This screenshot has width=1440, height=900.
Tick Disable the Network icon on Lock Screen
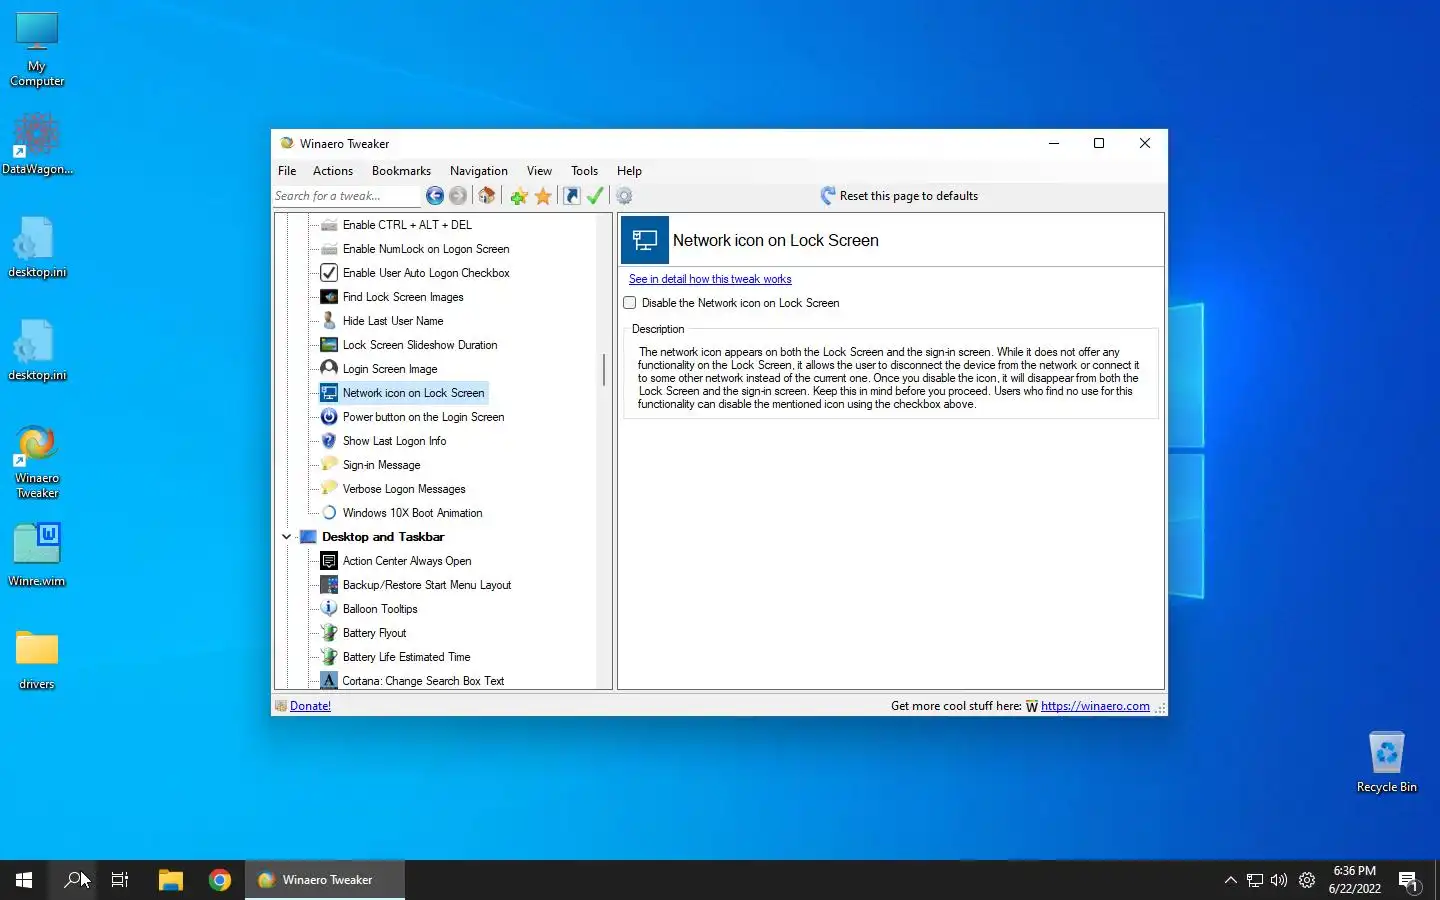(x=630, y=303)
